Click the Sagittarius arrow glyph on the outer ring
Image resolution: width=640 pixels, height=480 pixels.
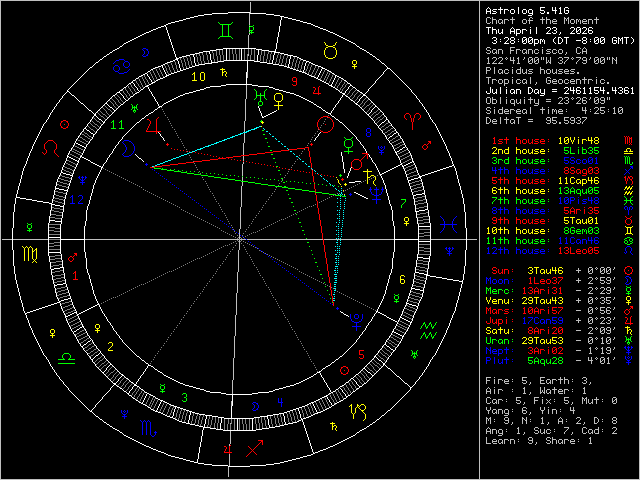255,448
